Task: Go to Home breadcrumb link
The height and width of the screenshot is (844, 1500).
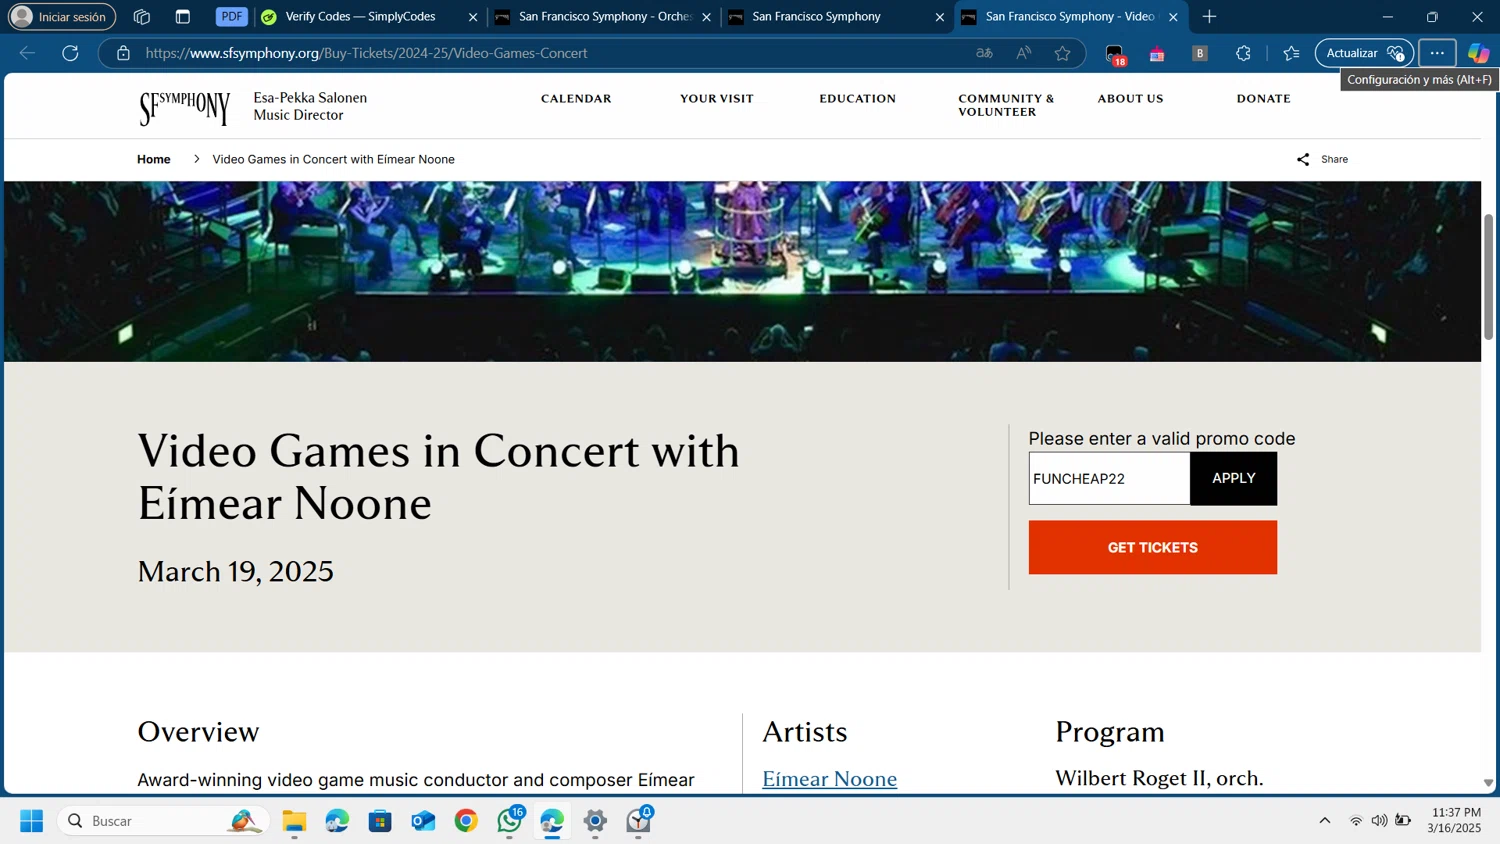Action: pos(154,159)
